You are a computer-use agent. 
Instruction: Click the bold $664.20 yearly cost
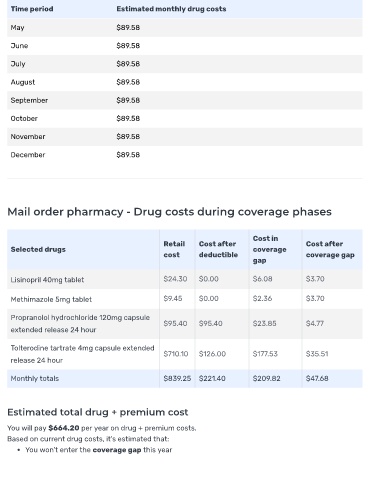click(64, 428)
